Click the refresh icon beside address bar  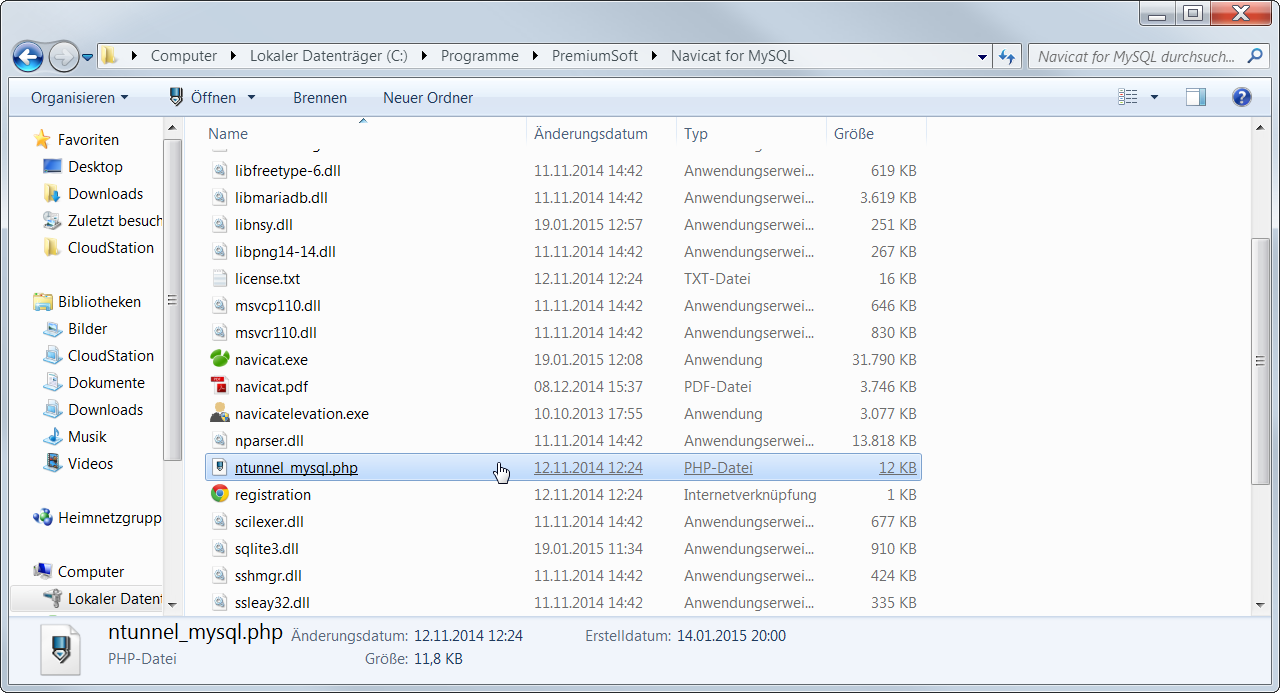click(1007, 57)
